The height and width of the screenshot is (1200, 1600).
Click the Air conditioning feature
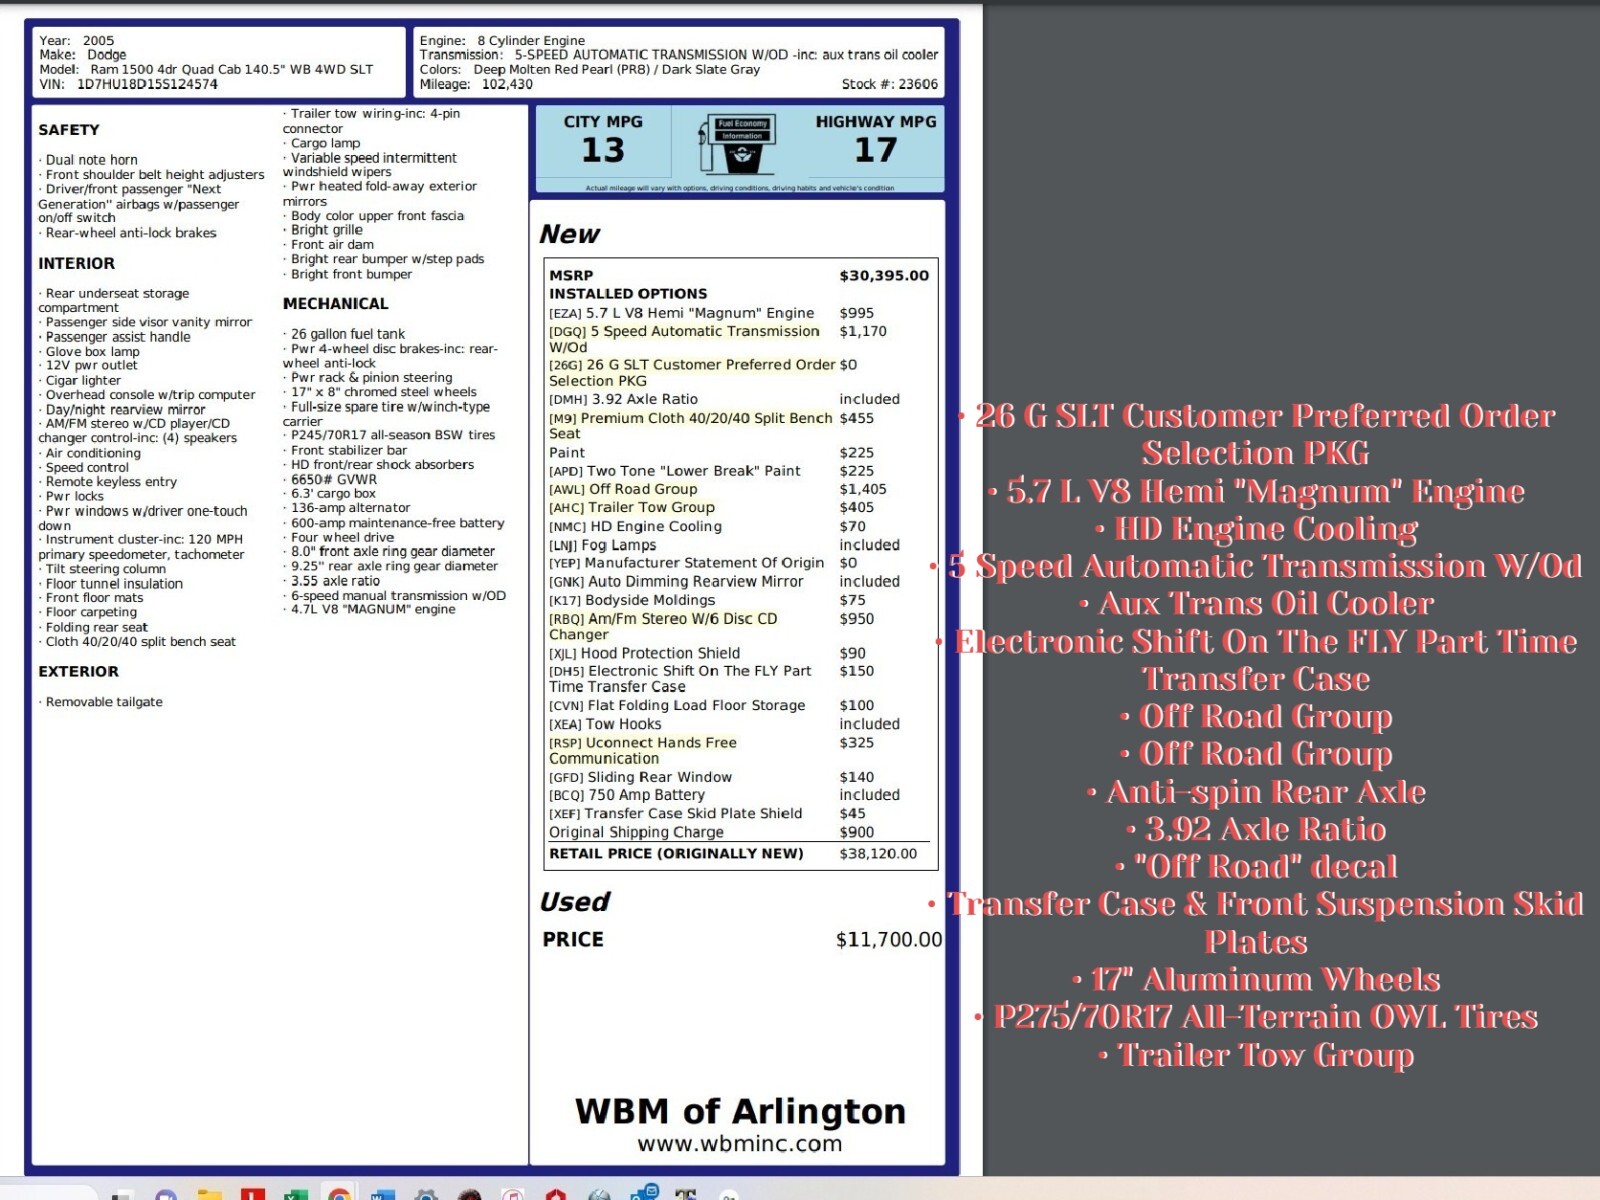pos(91,453)
